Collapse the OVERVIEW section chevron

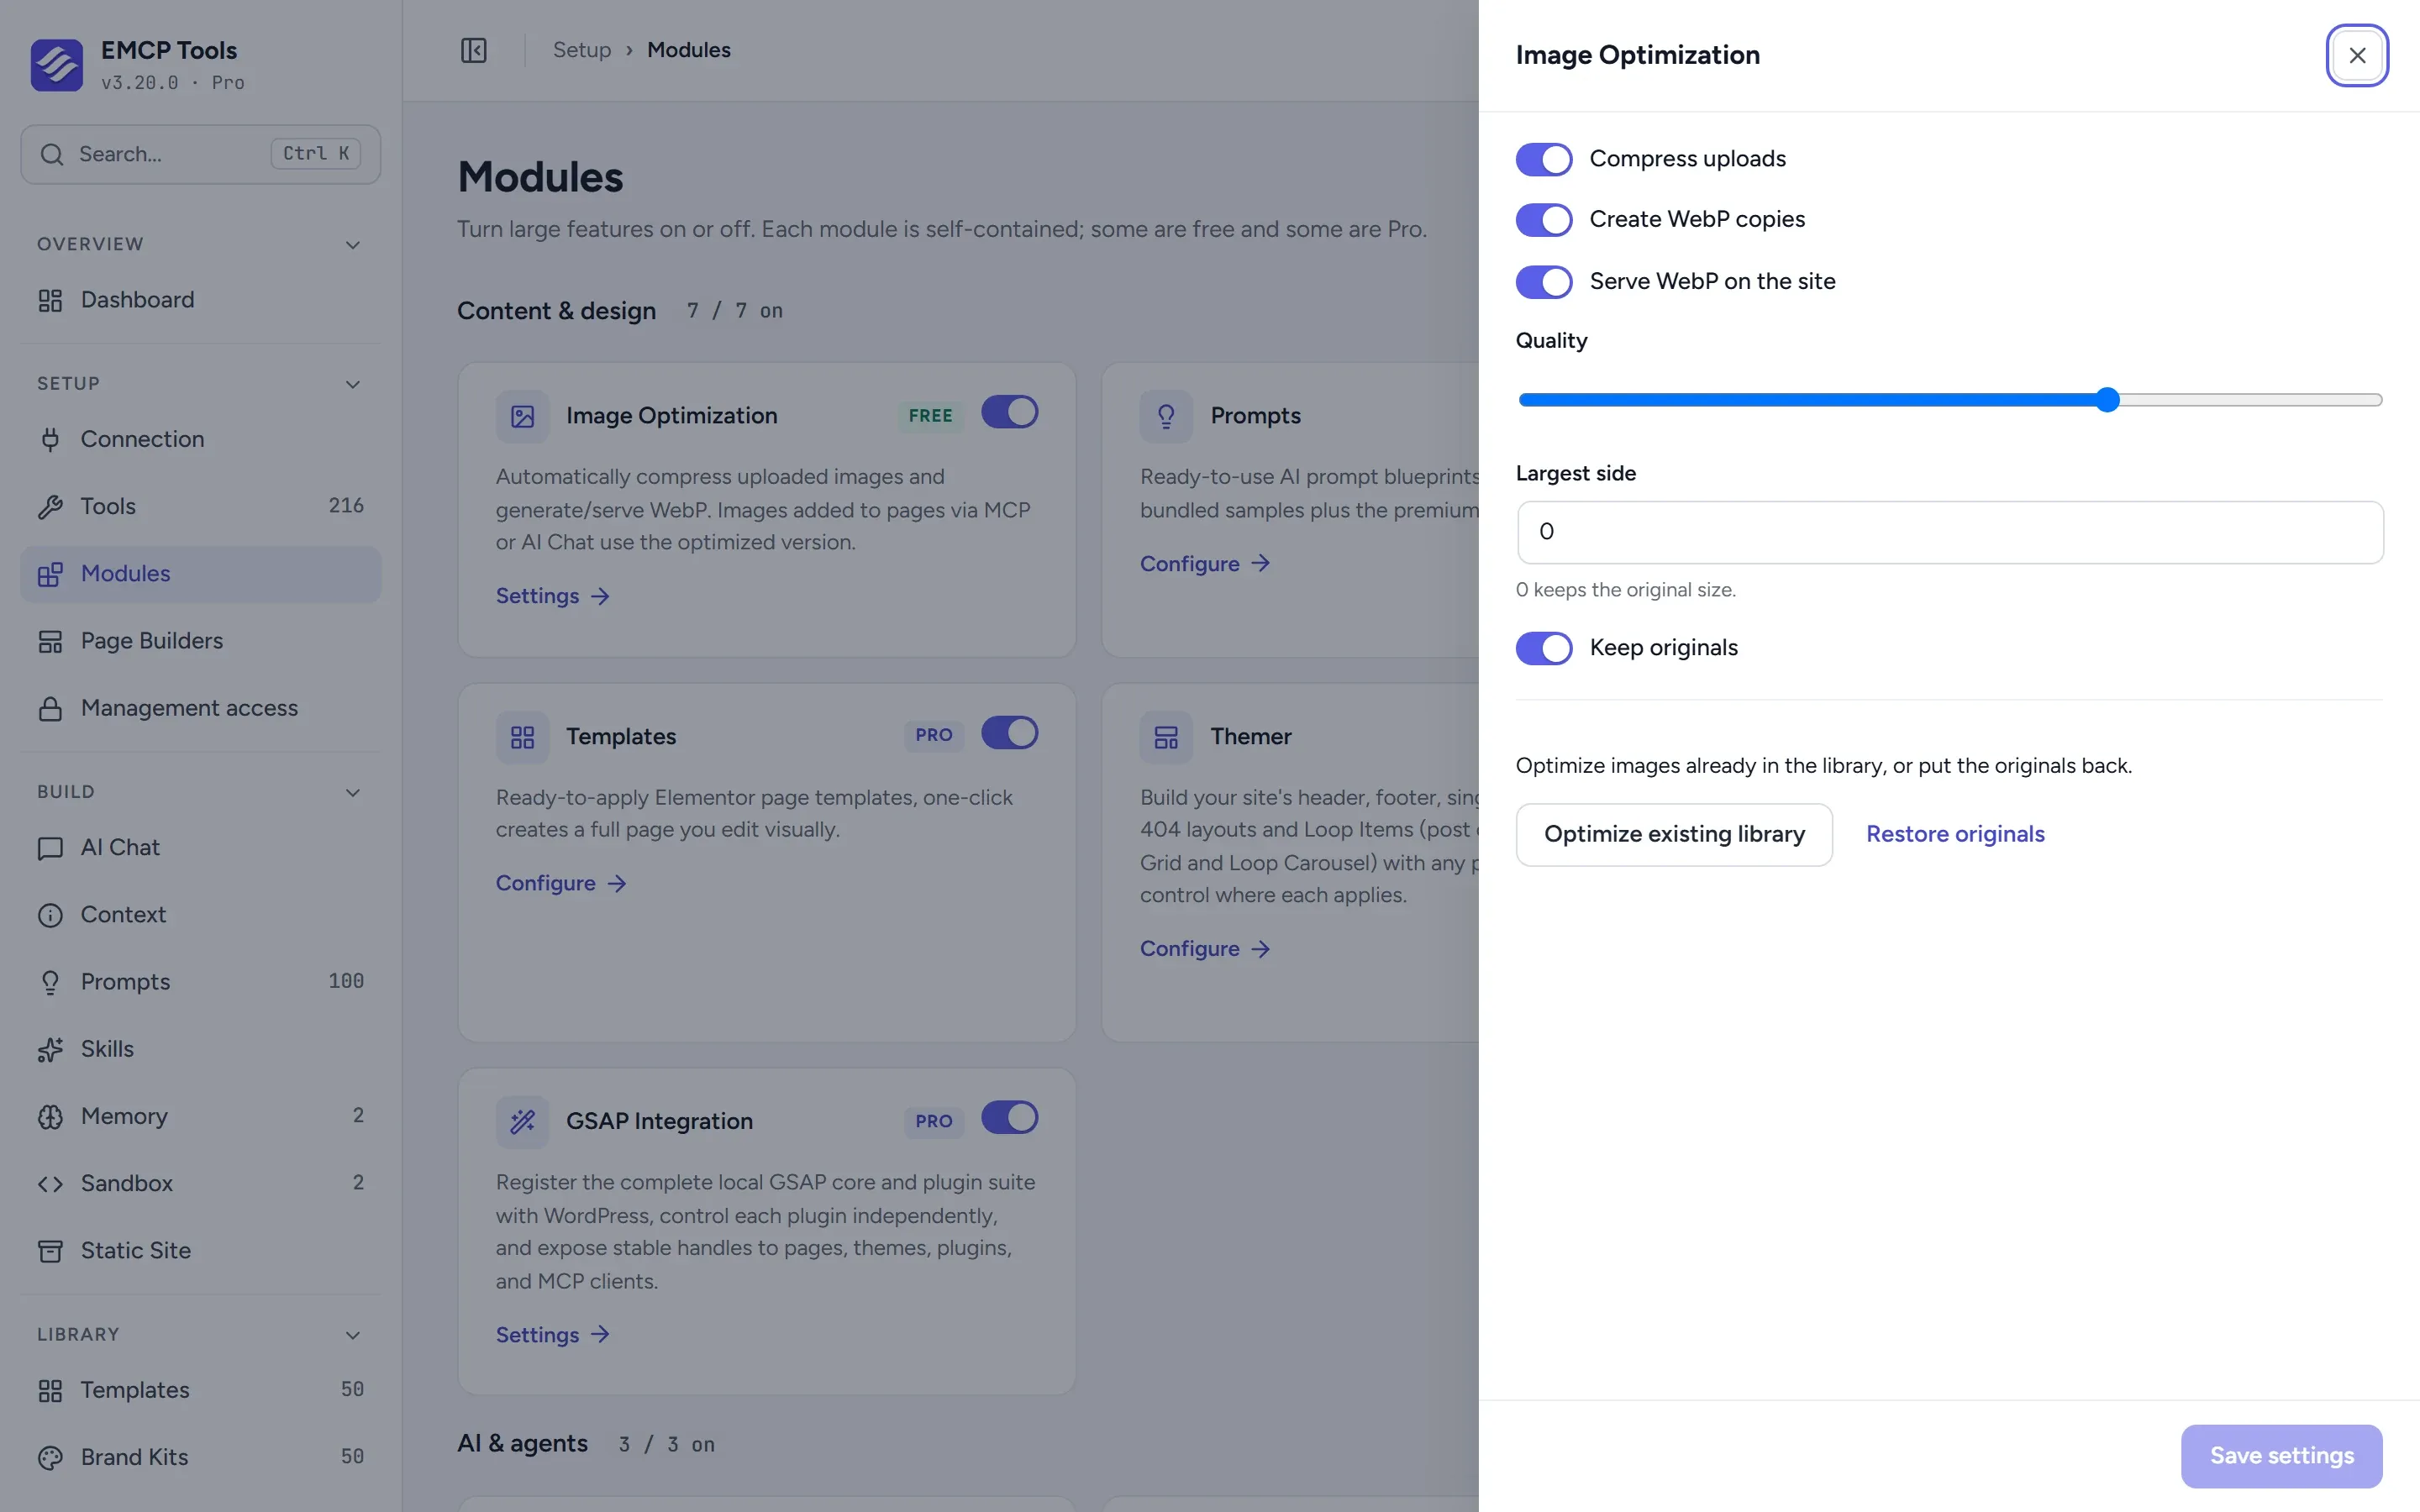pos(352,245)
